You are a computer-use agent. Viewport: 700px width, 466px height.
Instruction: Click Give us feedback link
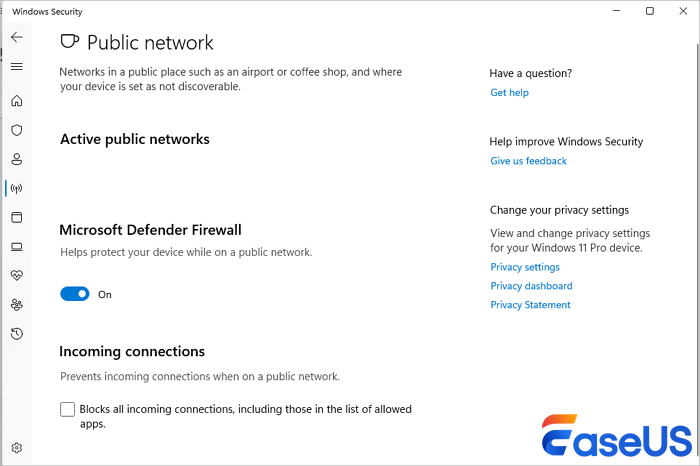click(x=528, y=161)
